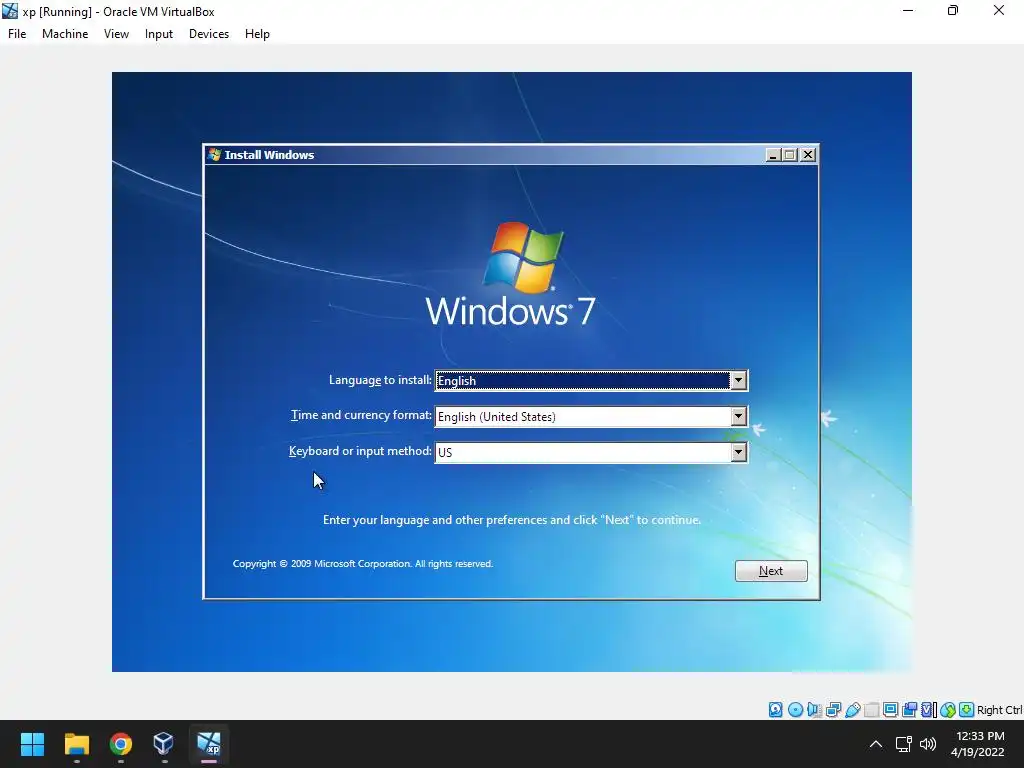Open the File menu

click(x=17, y=34)
